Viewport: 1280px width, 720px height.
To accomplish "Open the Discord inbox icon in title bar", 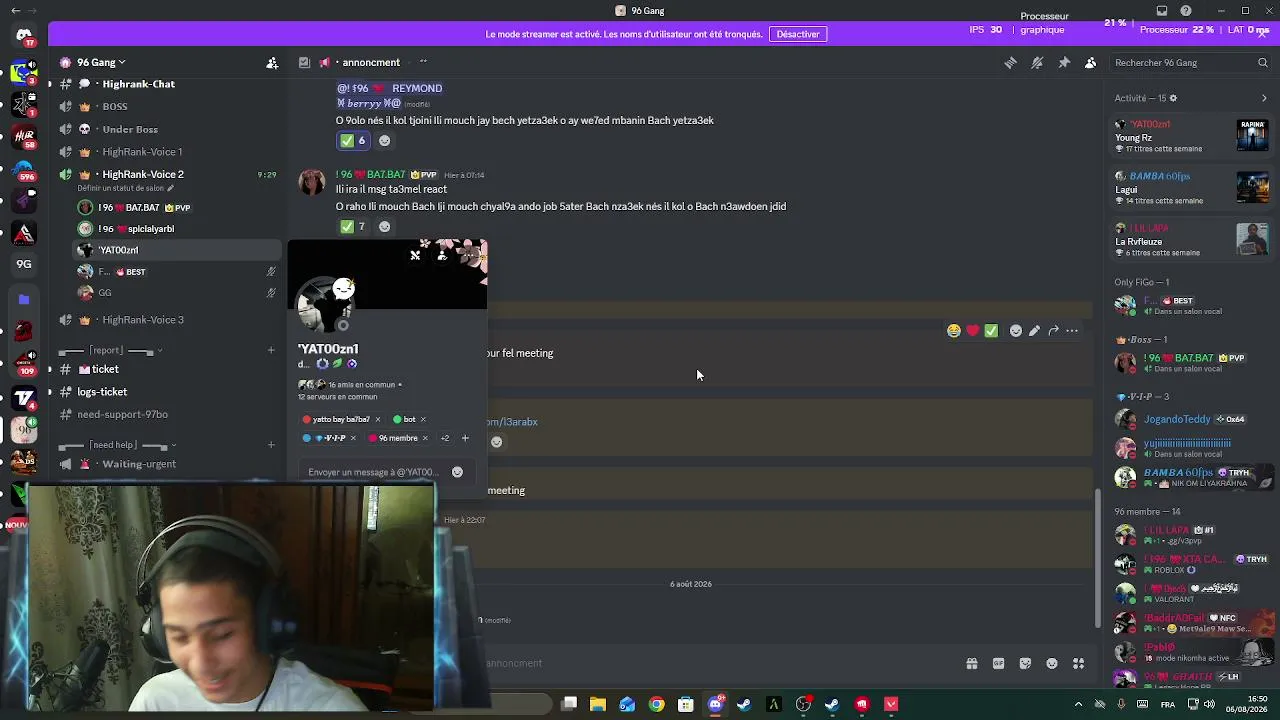I will coord(1162,11).
